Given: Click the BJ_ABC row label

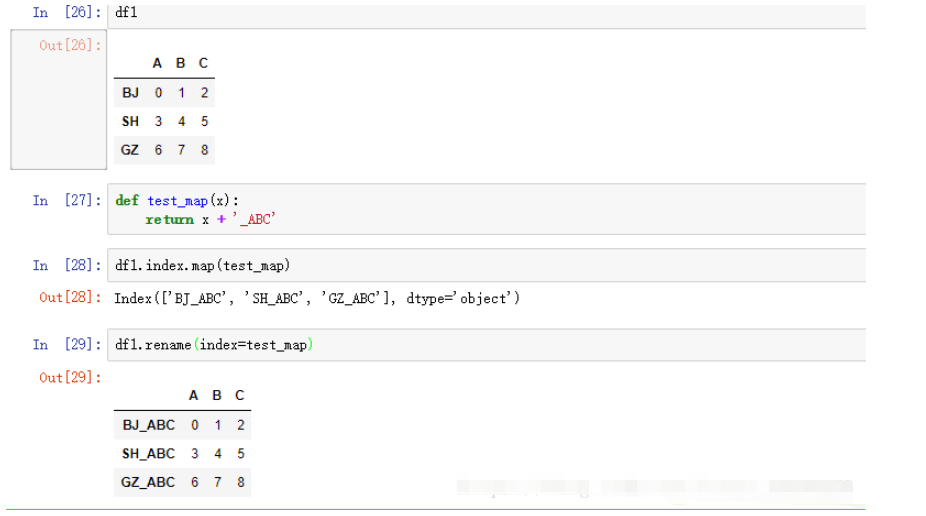Looking at the screenshot, I should 149,425.
